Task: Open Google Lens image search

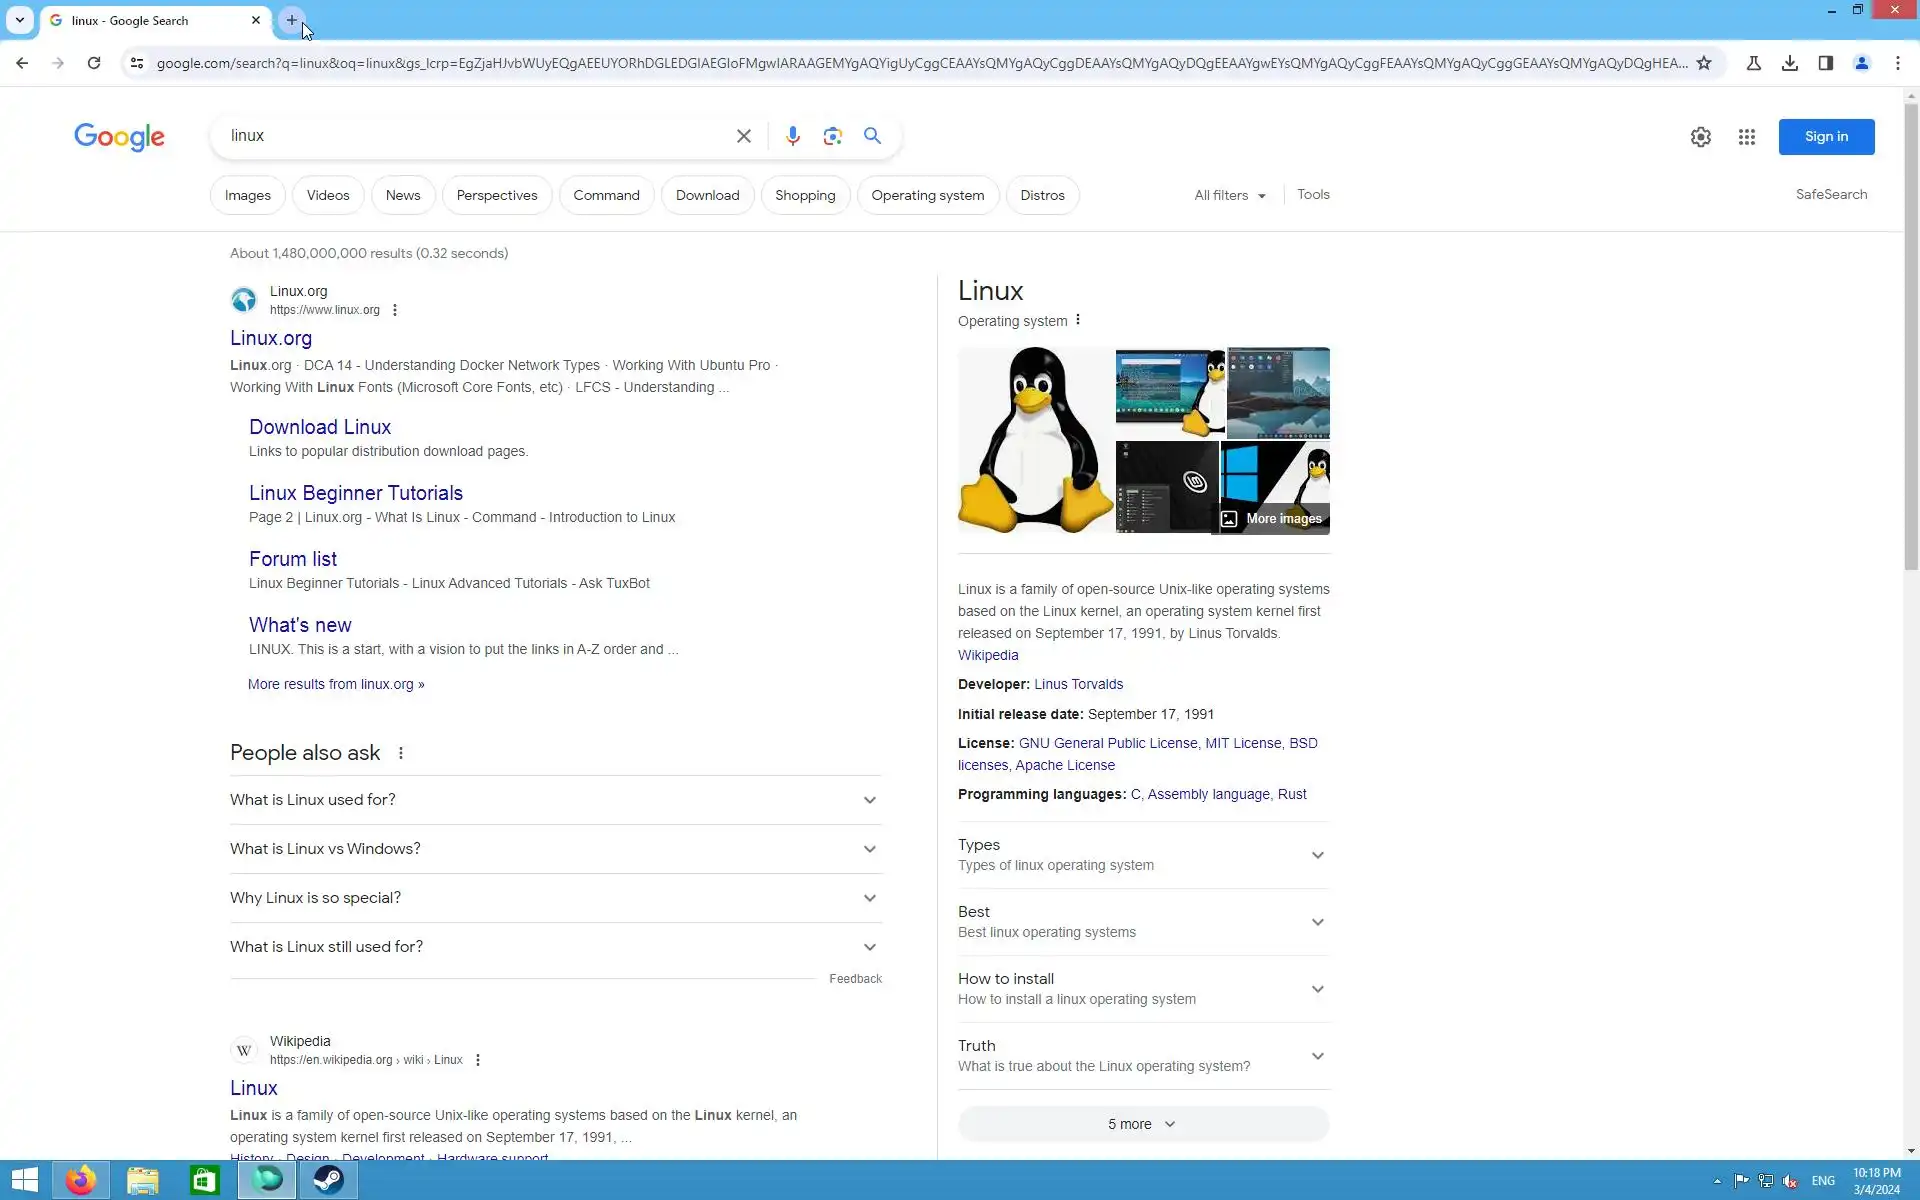Action: (832, 136)
